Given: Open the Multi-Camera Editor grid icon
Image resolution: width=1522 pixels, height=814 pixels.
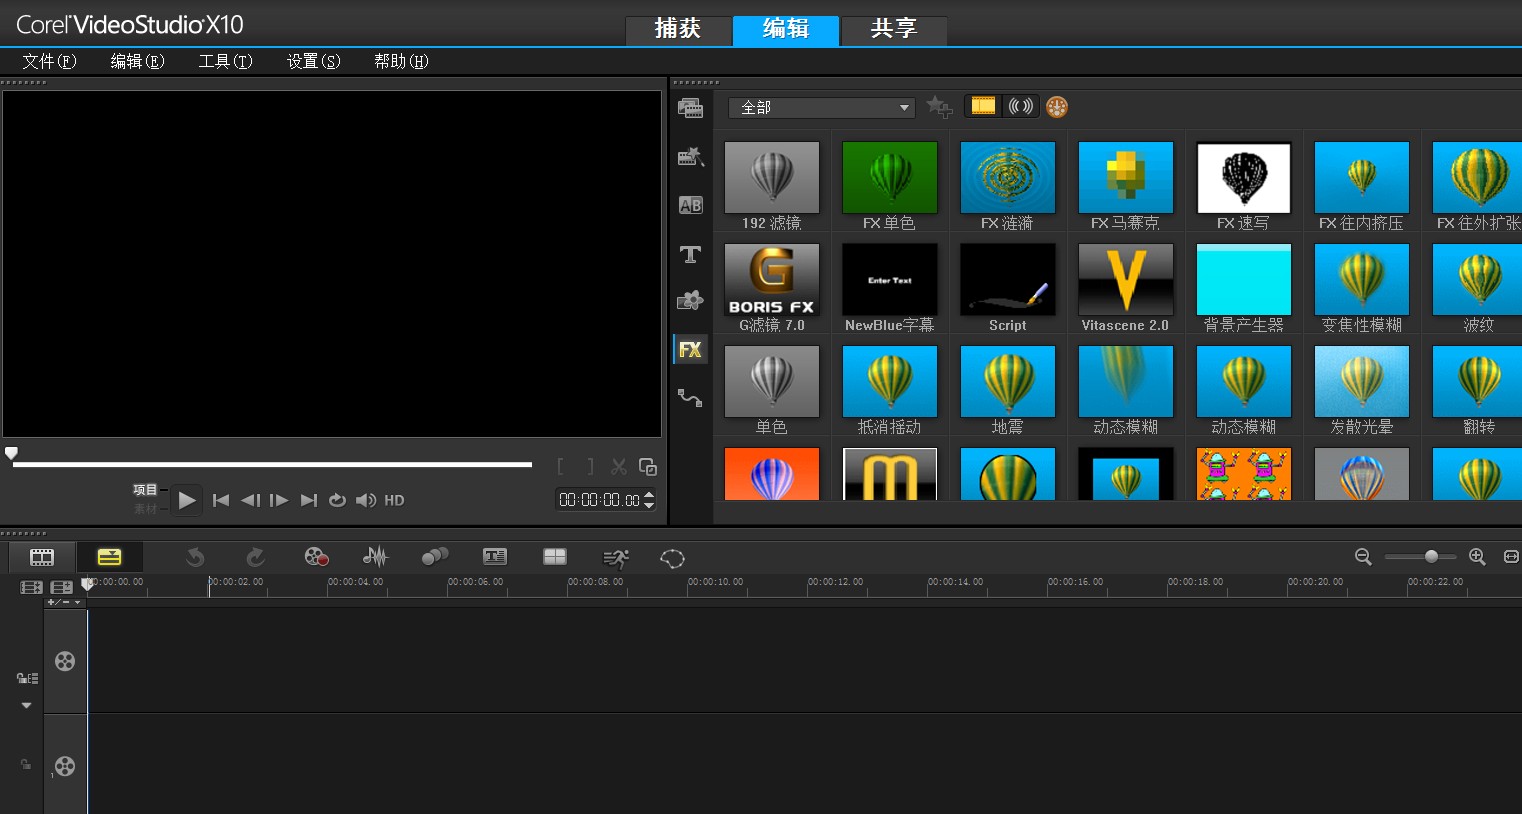Looking at the screenshot, I should [x=554, y=557].
